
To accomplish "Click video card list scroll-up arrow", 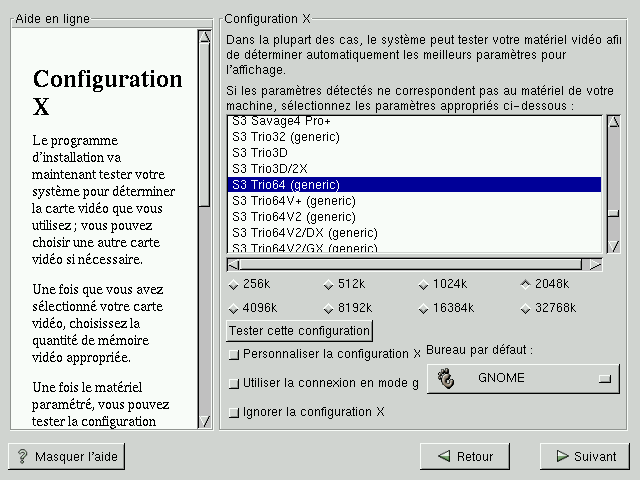I will [611, 123].
